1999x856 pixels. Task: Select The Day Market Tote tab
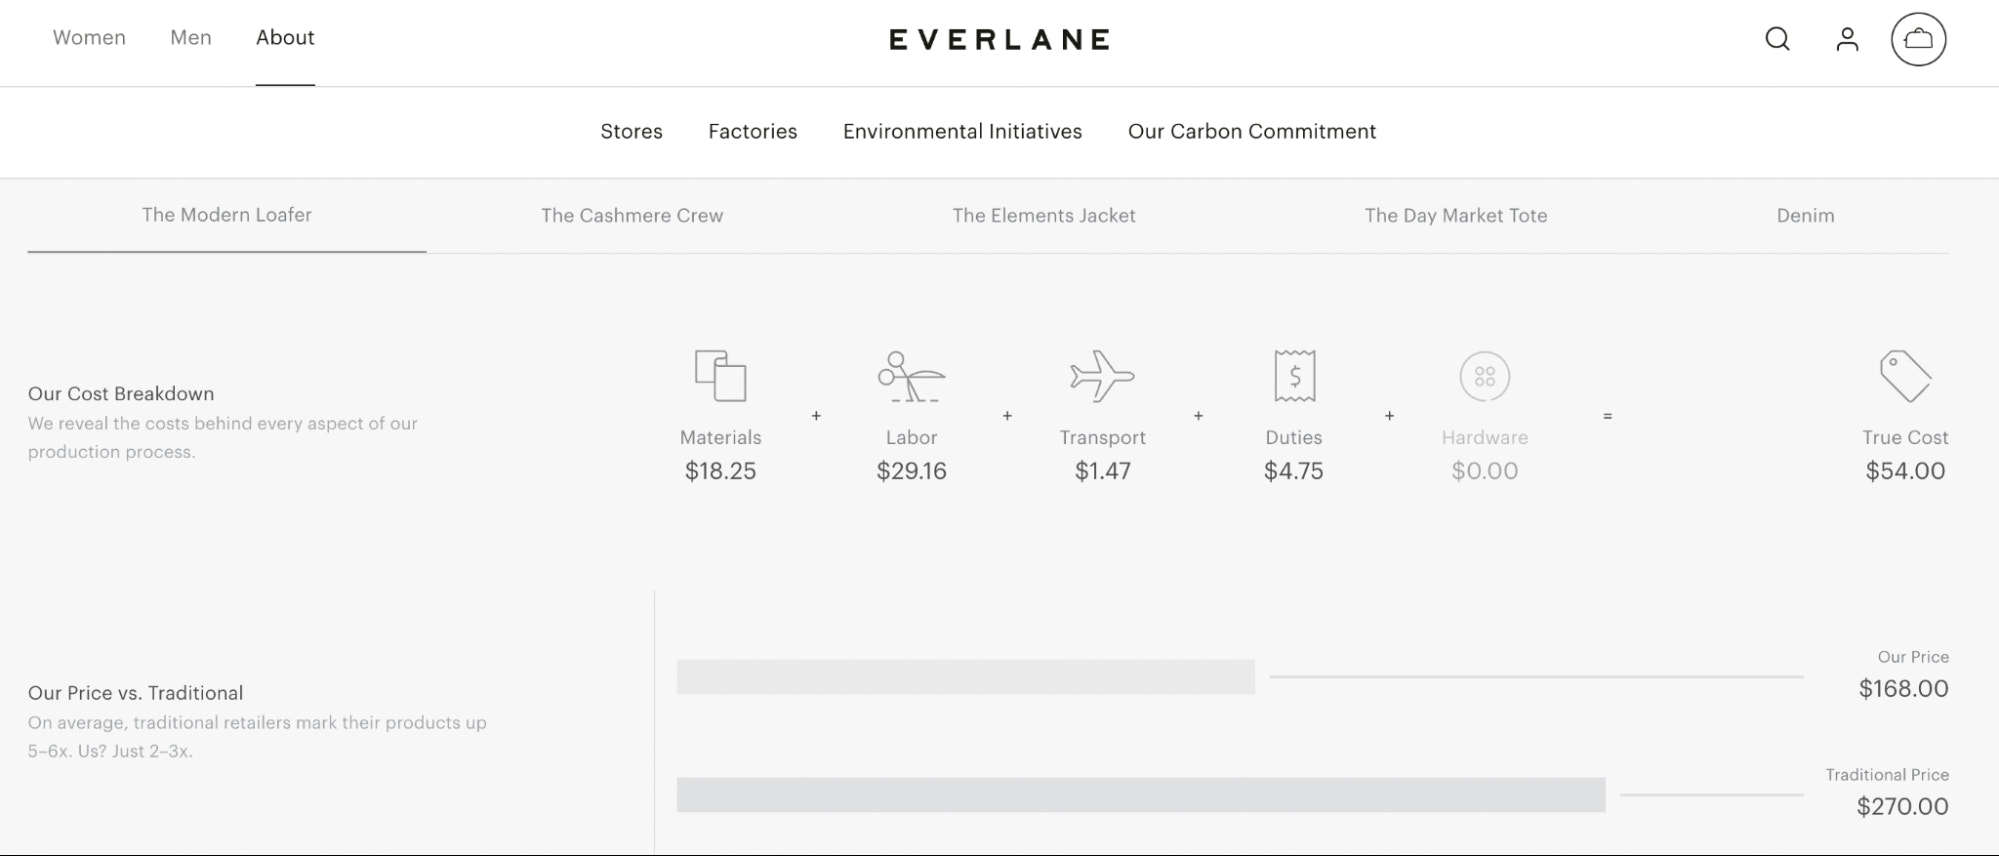pyautogui.click(x=1456, y=215)
